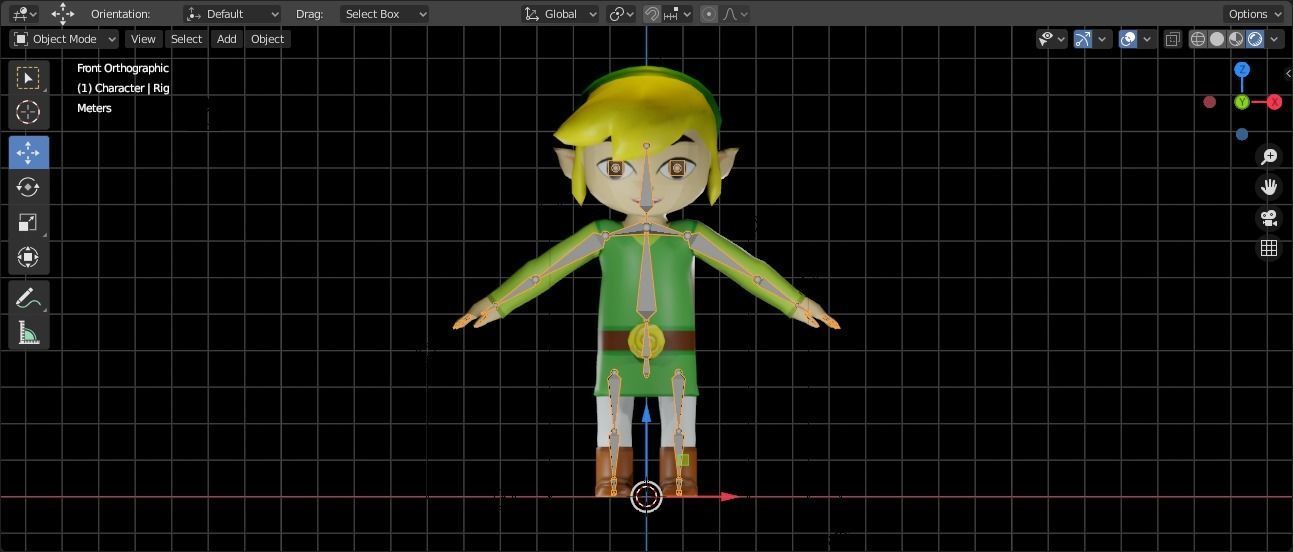Click the negative X axis red dot on gizmo
The height and width of the screenshot is (552, 1293).
[x=1210, y=102]
